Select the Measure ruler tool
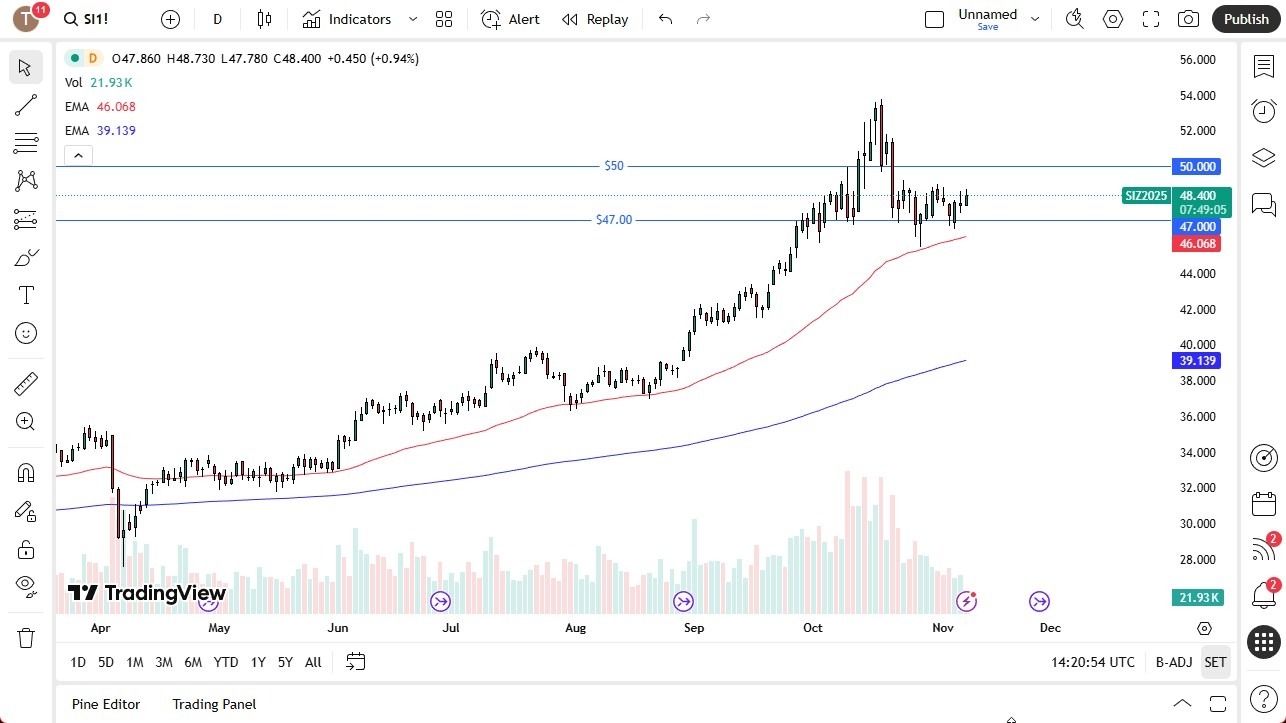The width and height of the screenshot is (1286, 723). point(26,383)
